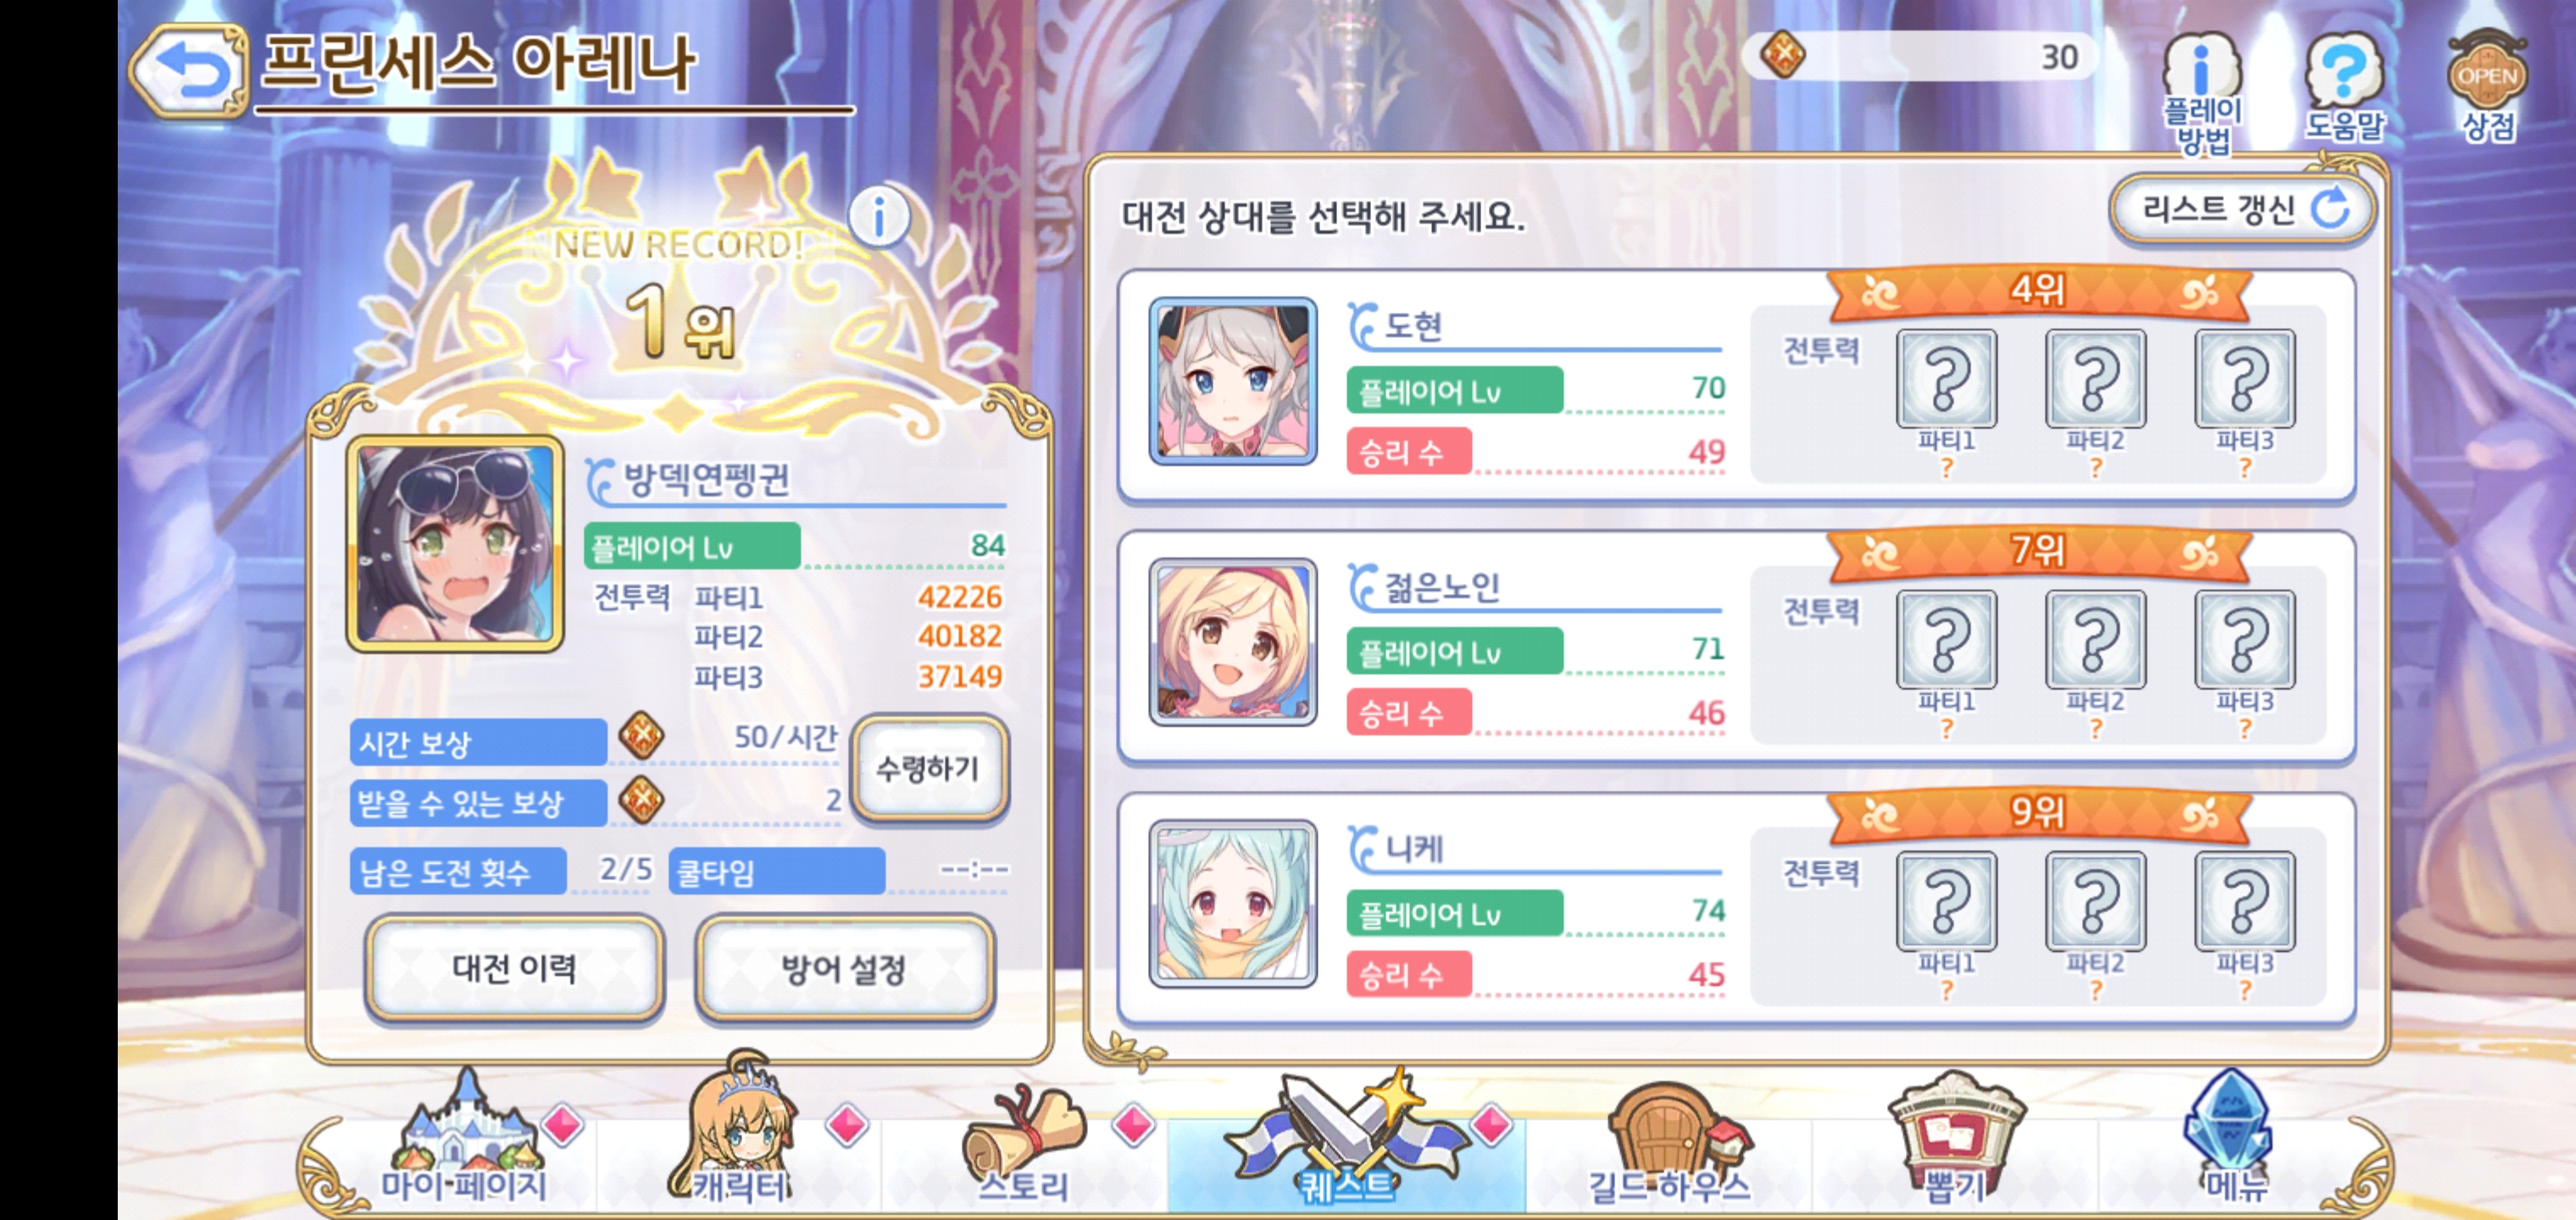Open the 캐릭터 character icon
Image resolution: width=2576 pixels, height=1220 pixels.
coord(740,1130)
